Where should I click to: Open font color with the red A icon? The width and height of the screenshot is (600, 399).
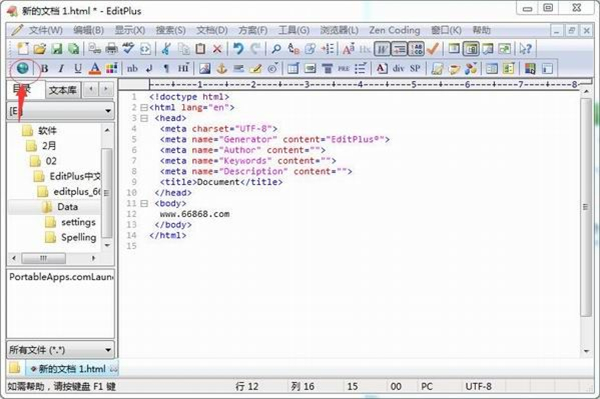[x=95, y=68]
